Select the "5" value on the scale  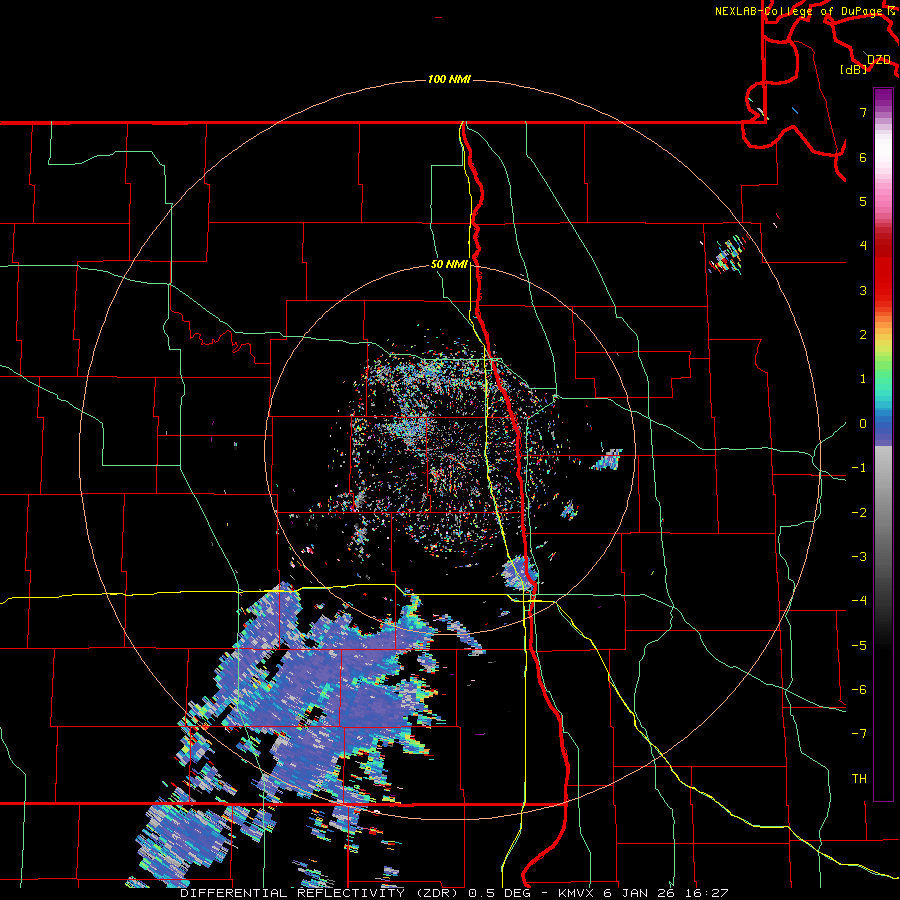[863, 201]
